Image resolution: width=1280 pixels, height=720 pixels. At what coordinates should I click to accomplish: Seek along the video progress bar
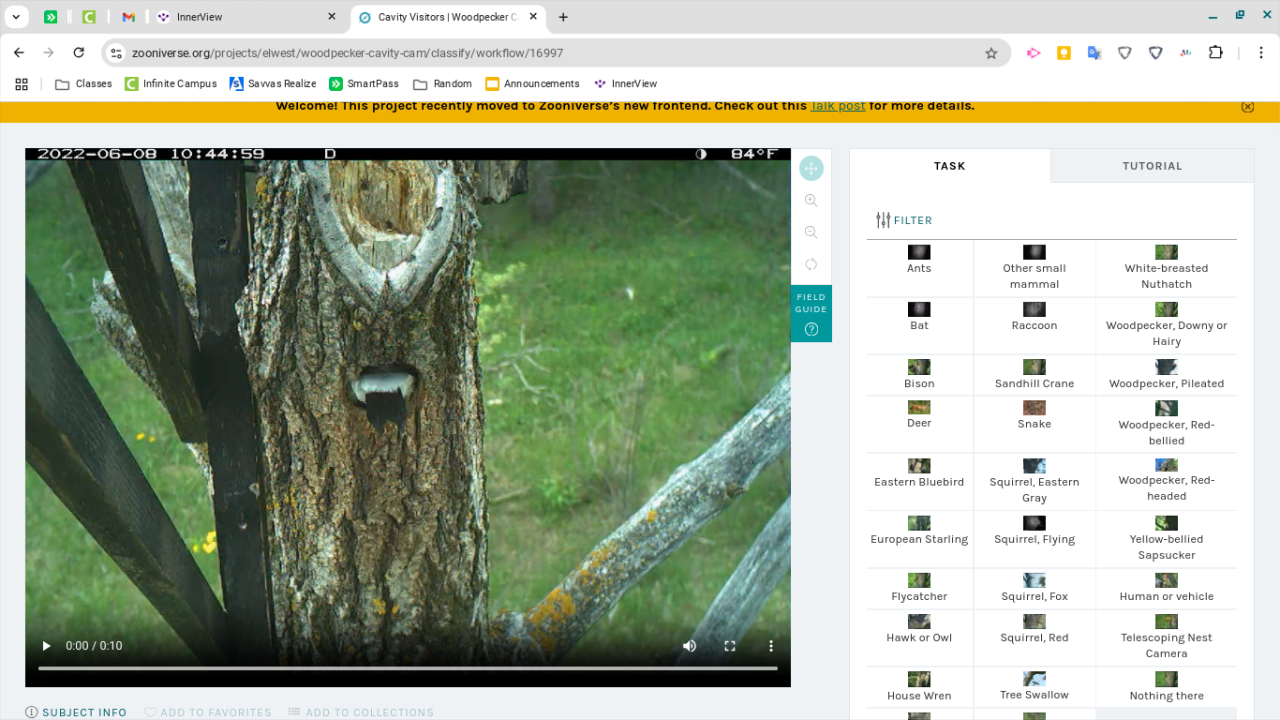click(408, 668)
